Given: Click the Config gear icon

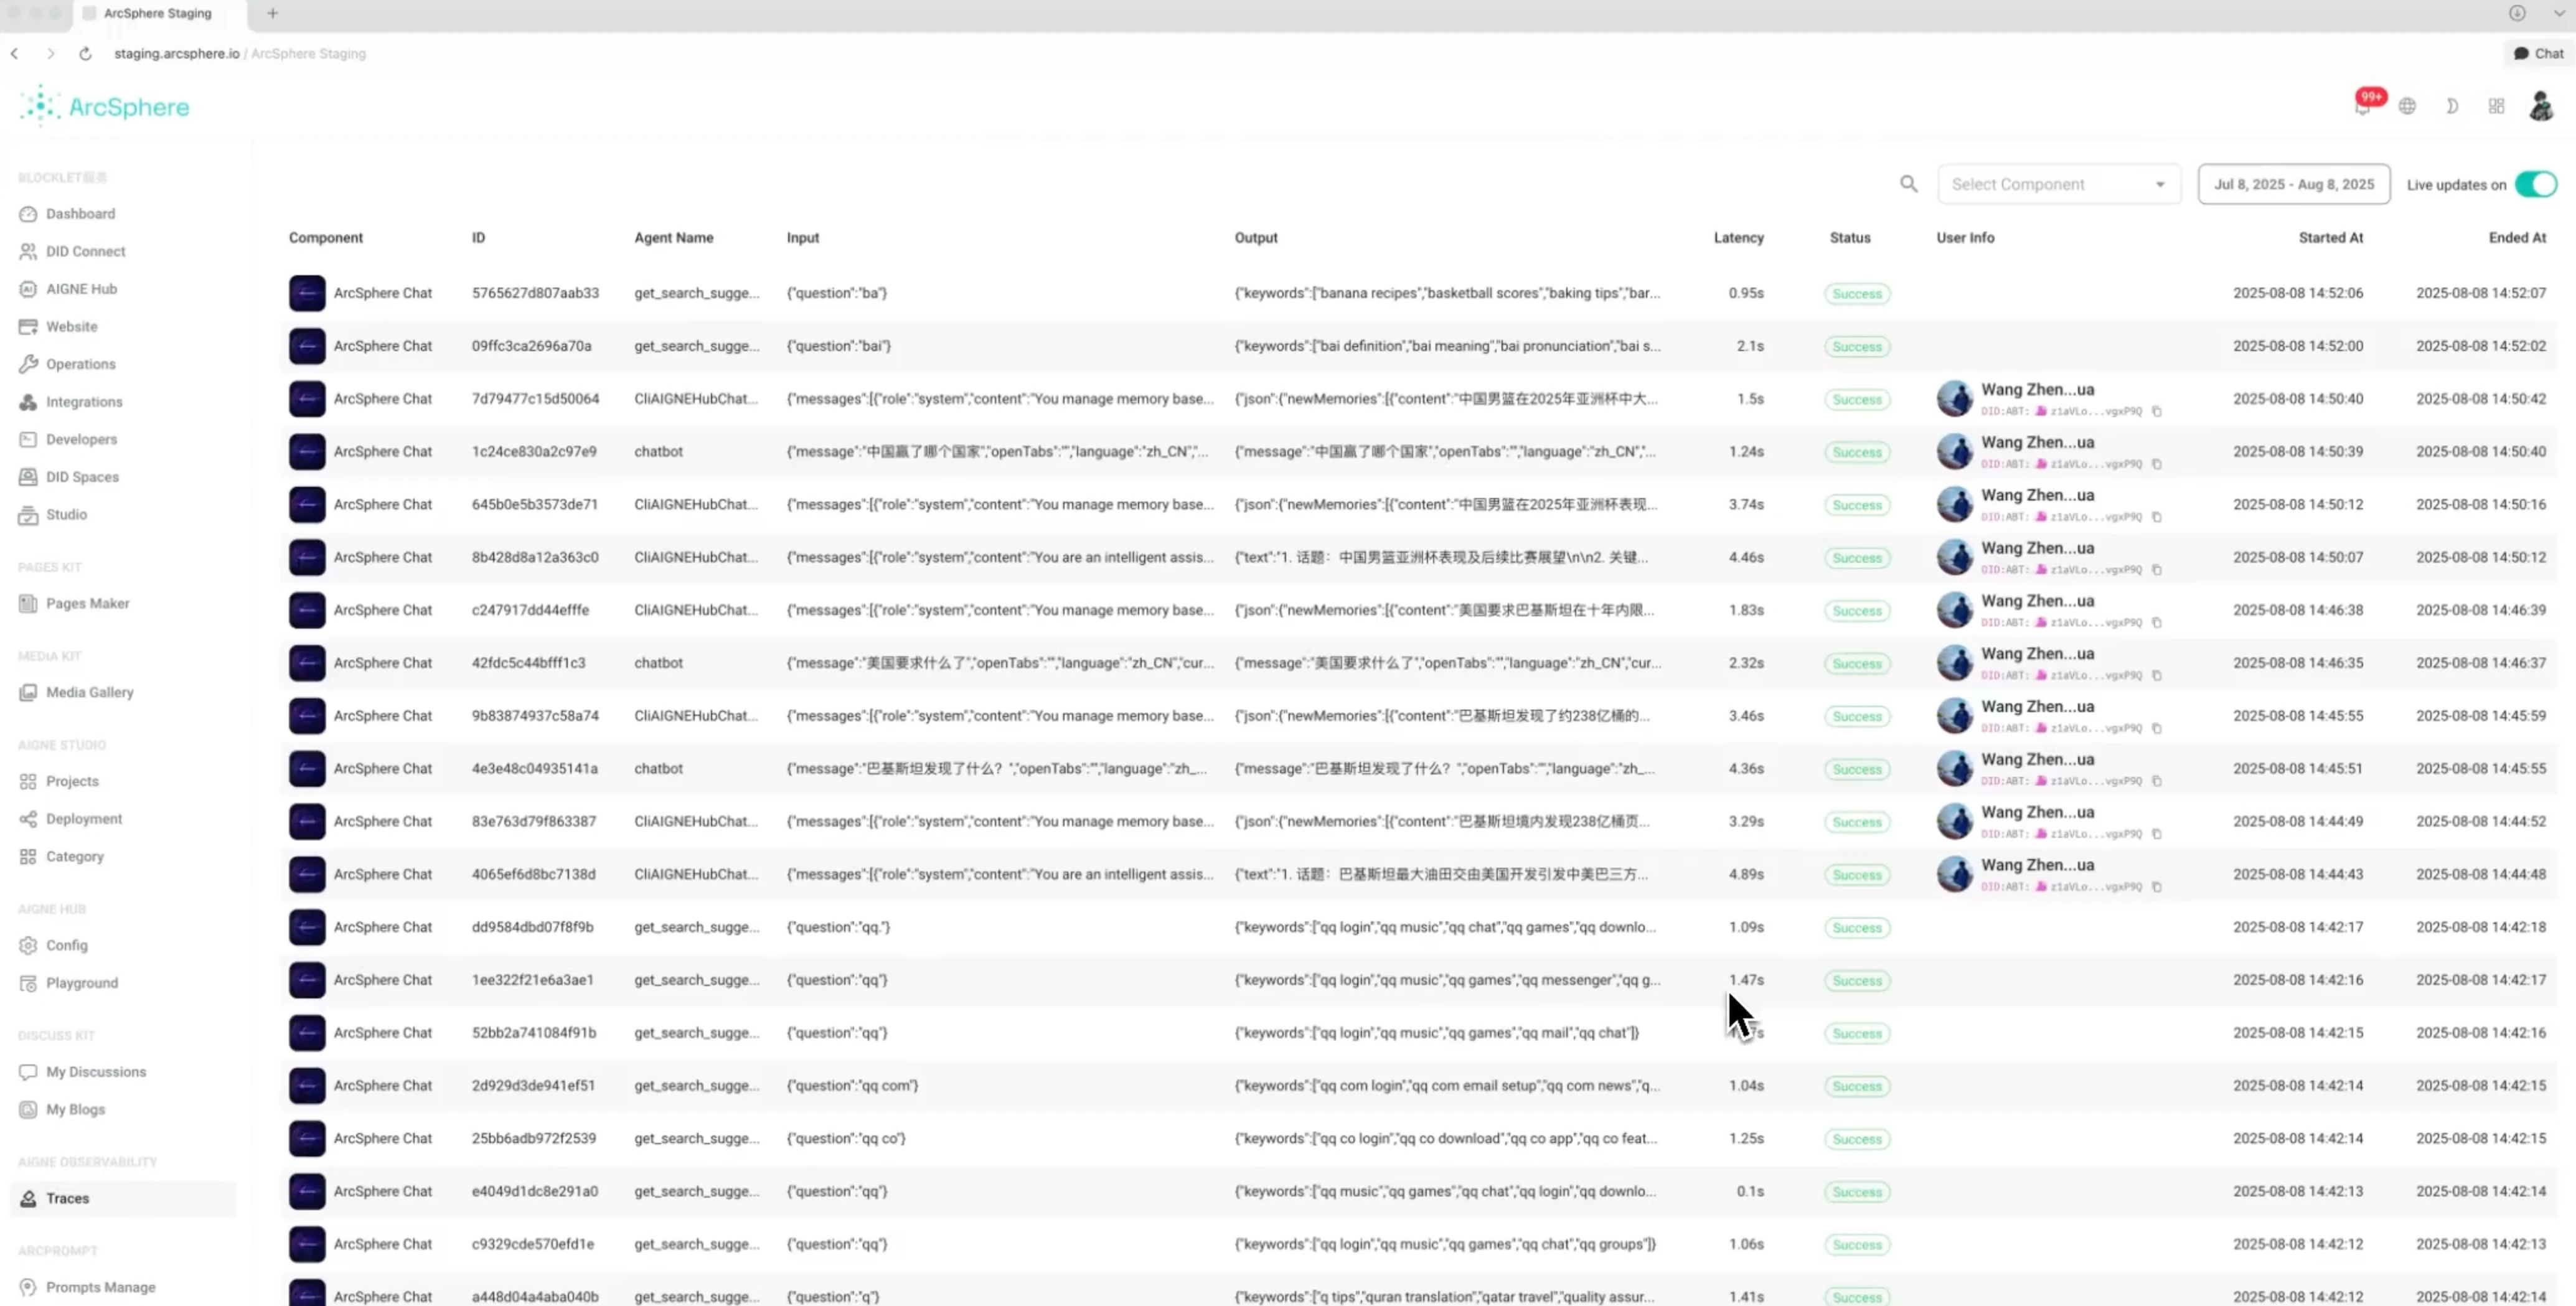Looking at the screenshot, I should tap(28, 945).
